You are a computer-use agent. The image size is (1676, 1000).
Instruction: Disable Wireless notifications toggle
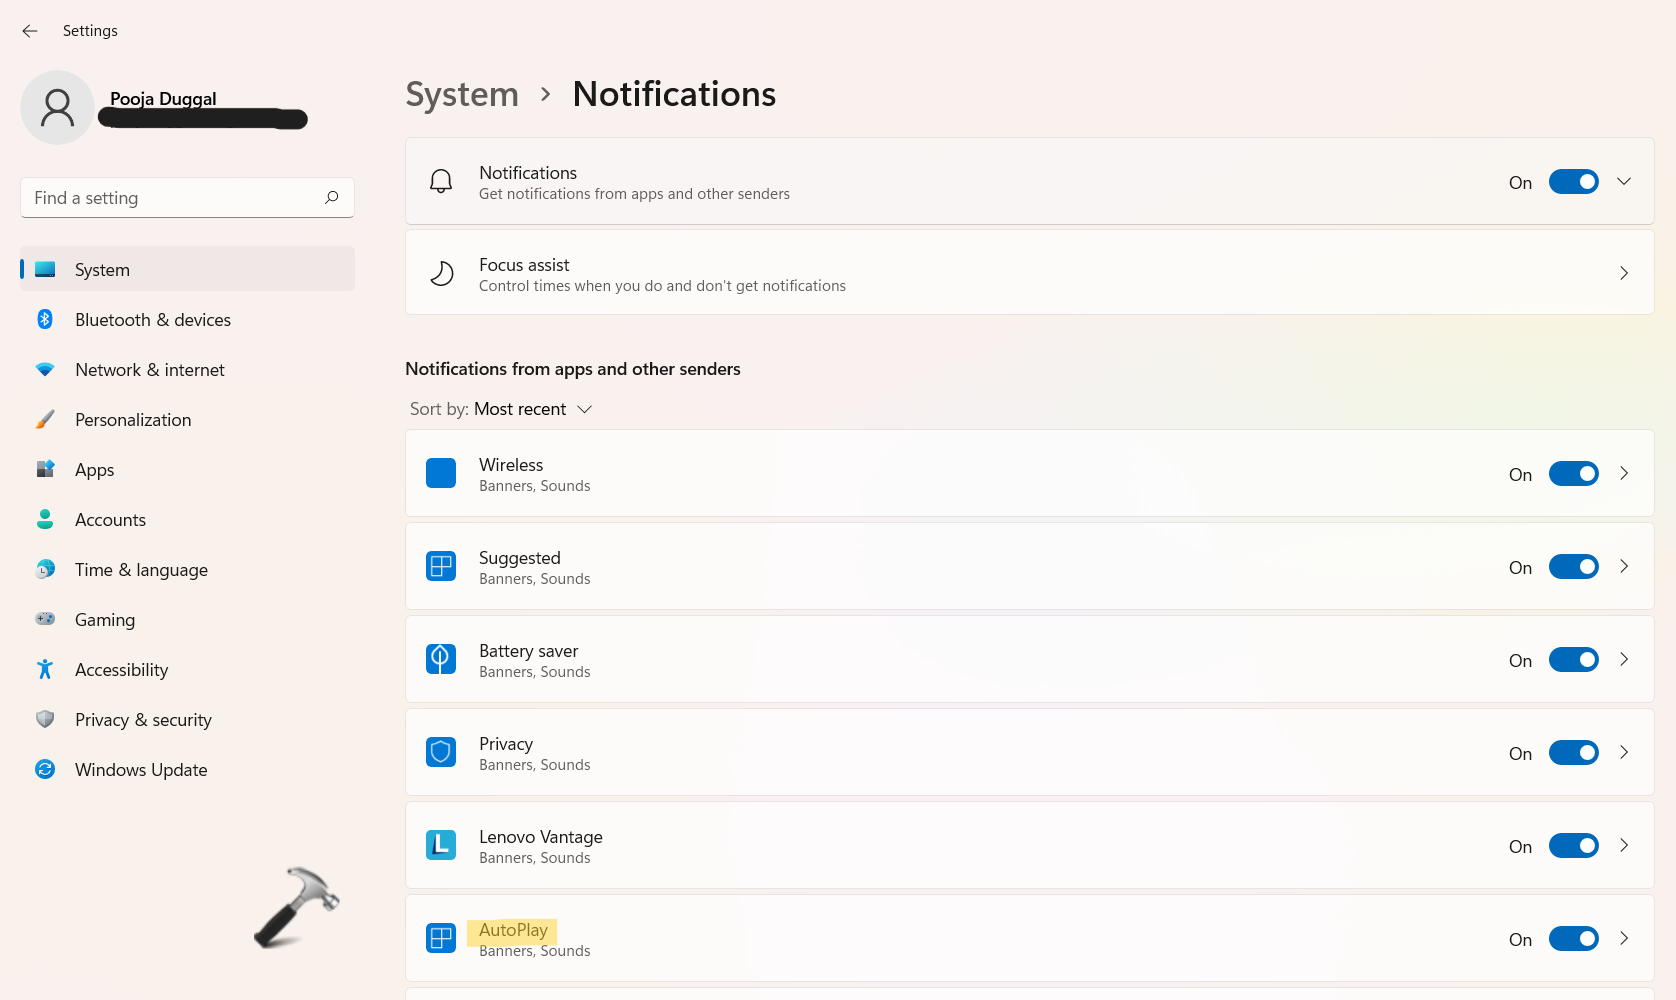pyautogui.click(x=1573, y=474)
